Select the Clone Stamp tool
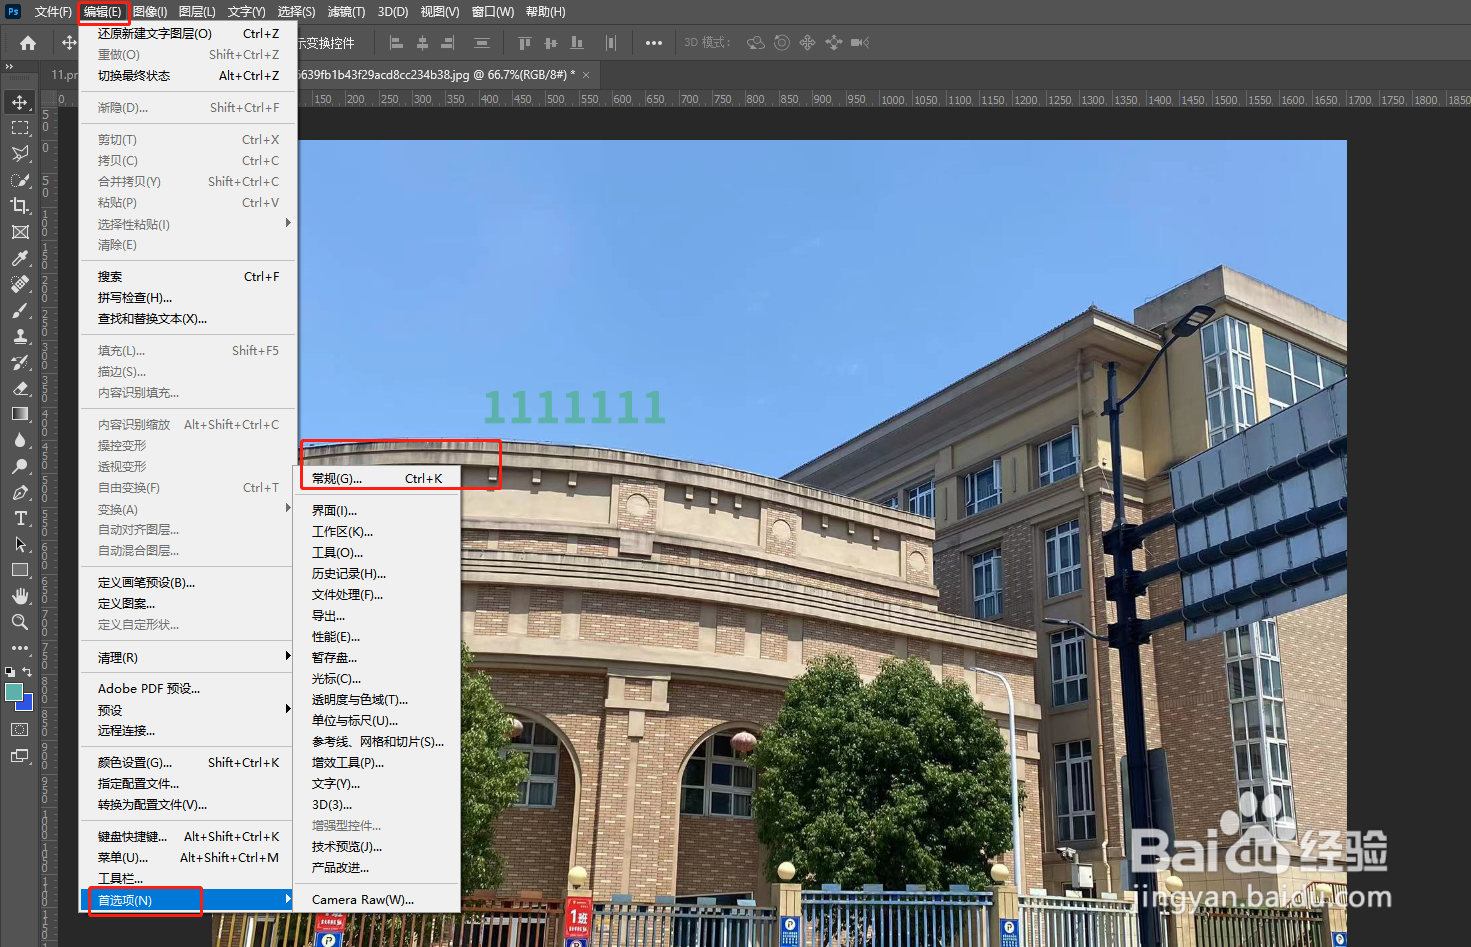1471x947 pixels. click(x=20, y=336)
